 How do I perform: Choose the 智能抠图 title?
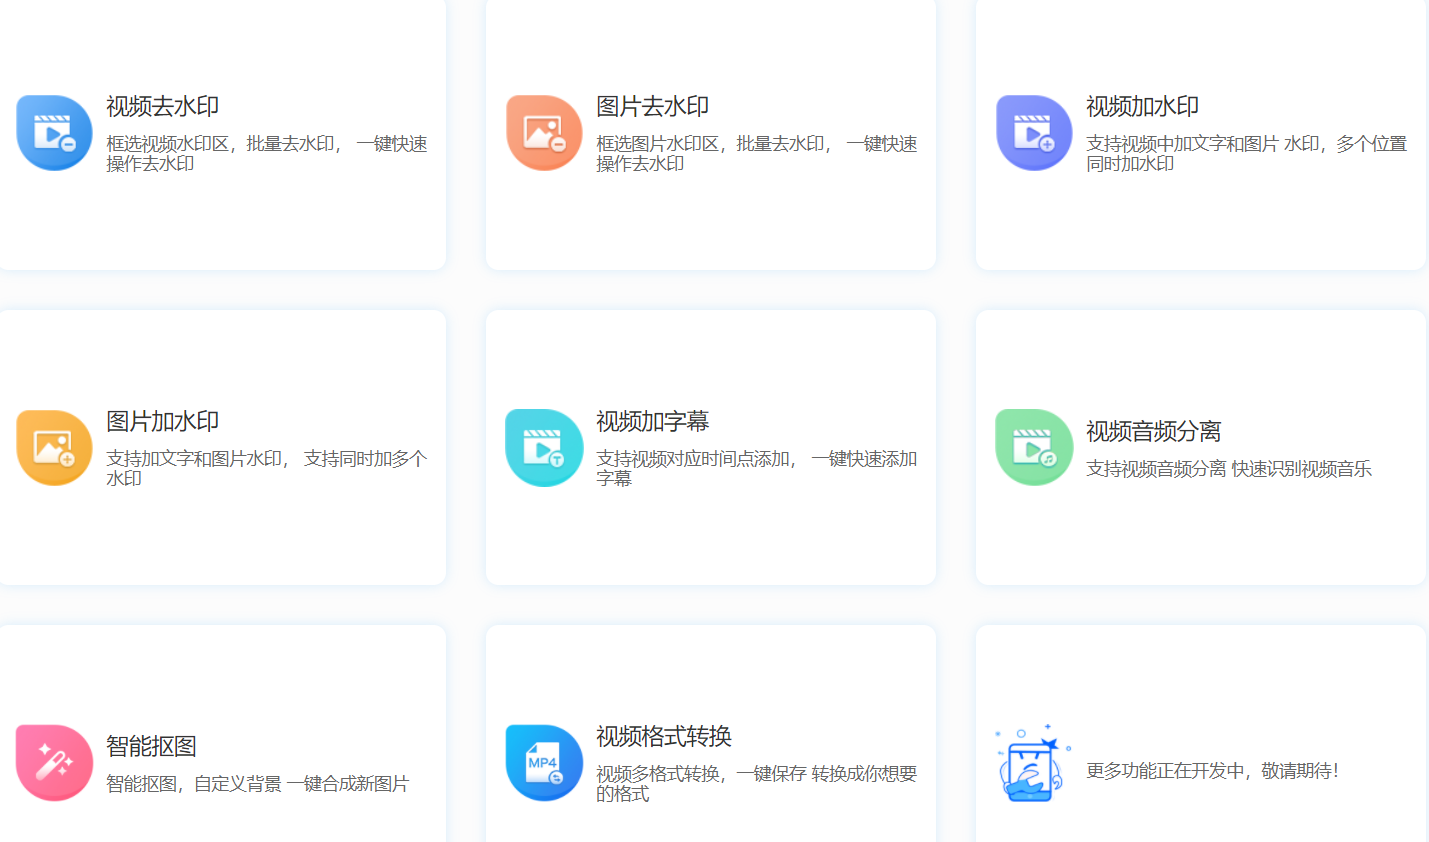151,746
